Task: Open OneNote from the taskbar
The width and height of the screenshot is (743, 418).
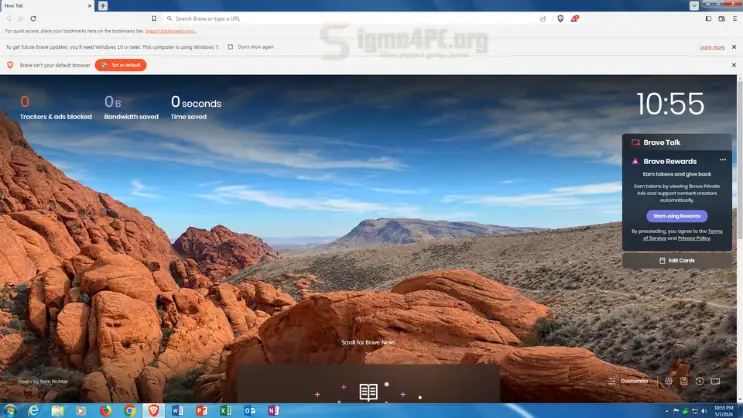Action: click(x=273, y=410)
